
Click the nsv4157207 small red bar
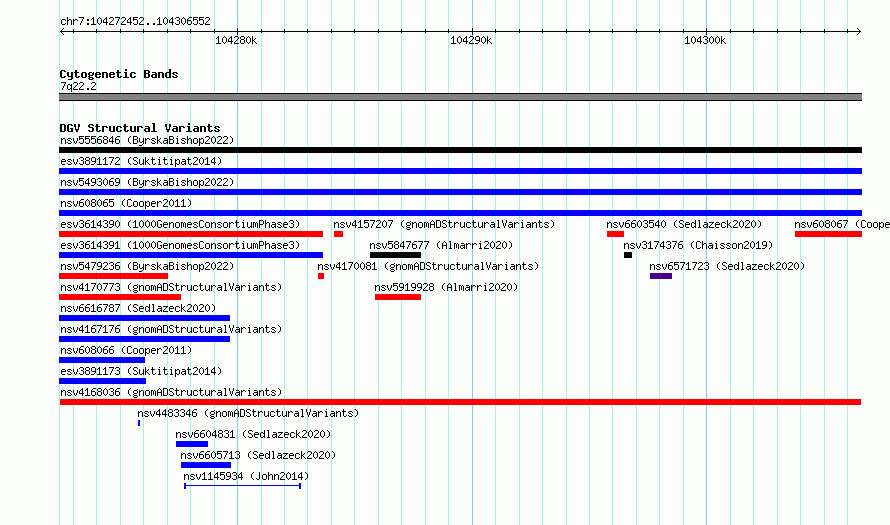338,234
